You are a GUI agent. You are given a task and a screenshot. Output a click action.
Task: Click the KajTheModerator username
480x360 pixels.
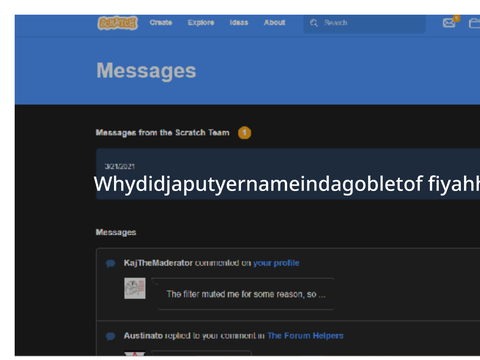[158, 263]
